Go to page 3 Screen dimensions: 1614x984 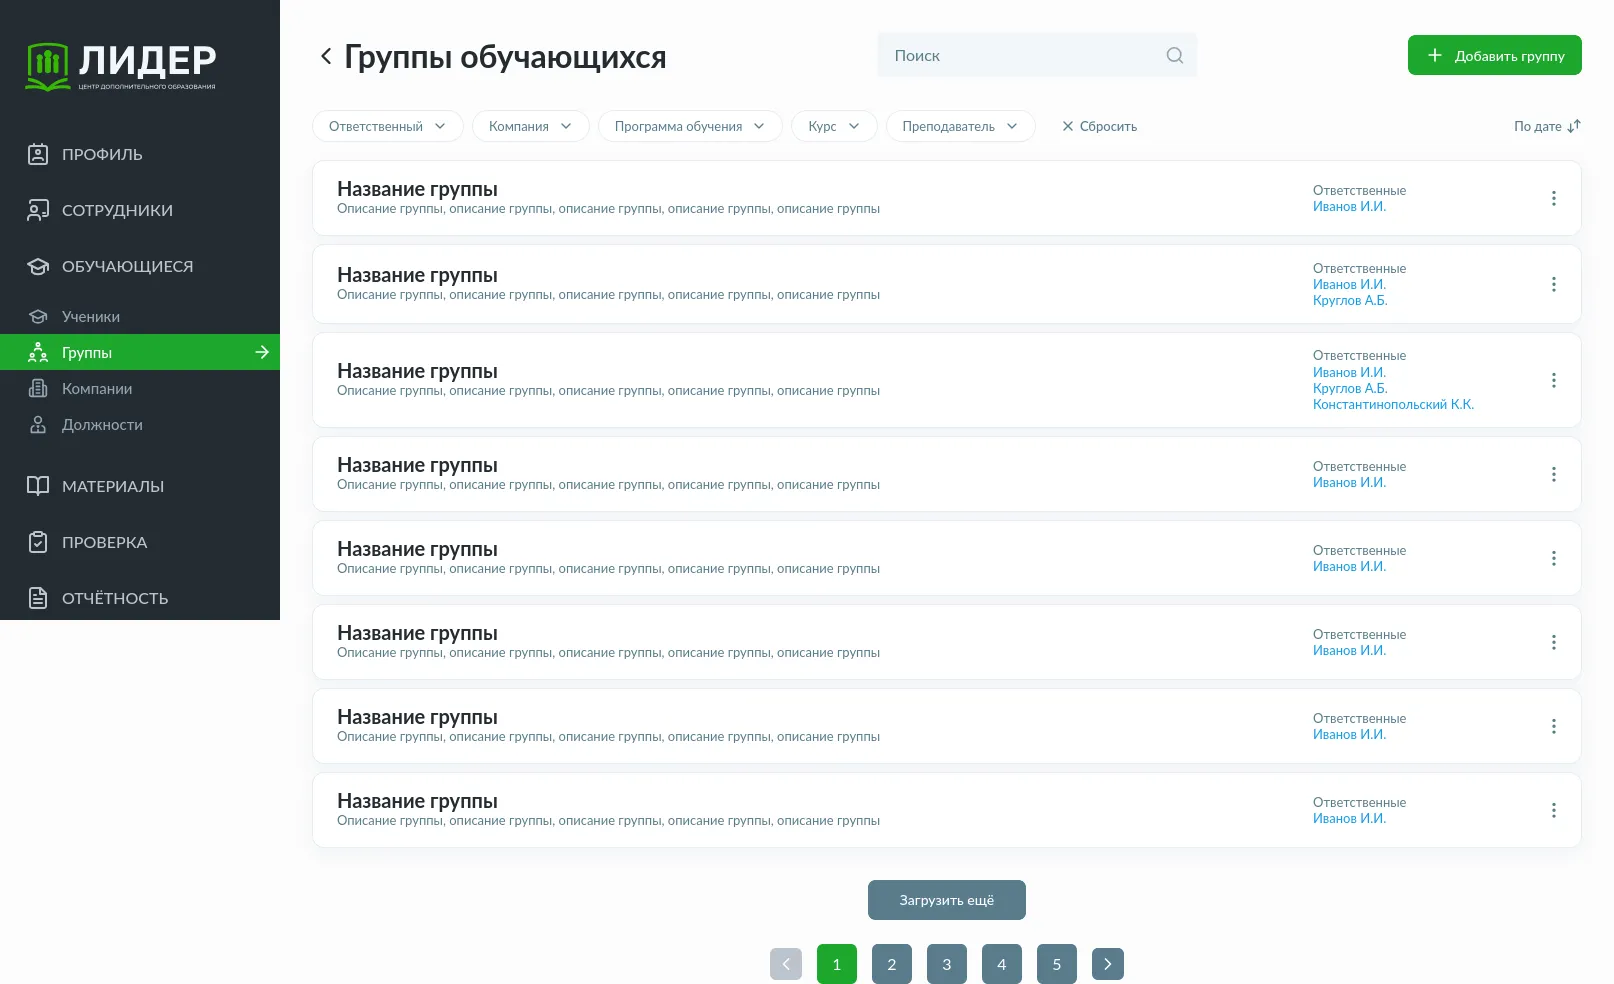947,964
